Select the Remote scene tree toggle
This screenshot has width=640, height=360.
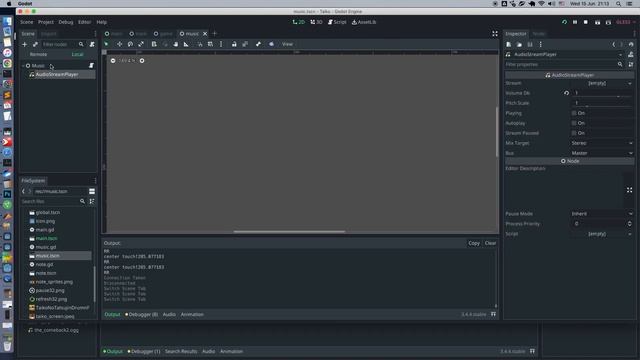click(x=38, y=54)
